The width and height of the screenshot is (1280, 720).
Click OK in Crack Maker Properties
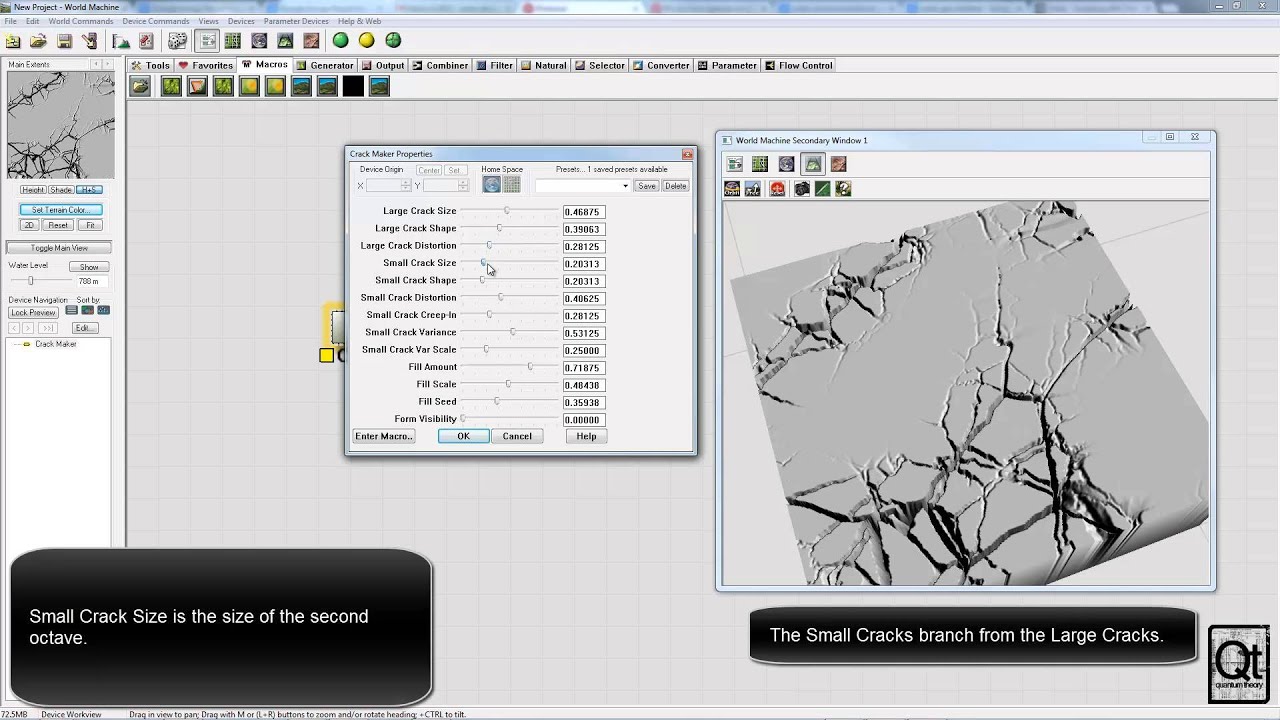(463, 436)
